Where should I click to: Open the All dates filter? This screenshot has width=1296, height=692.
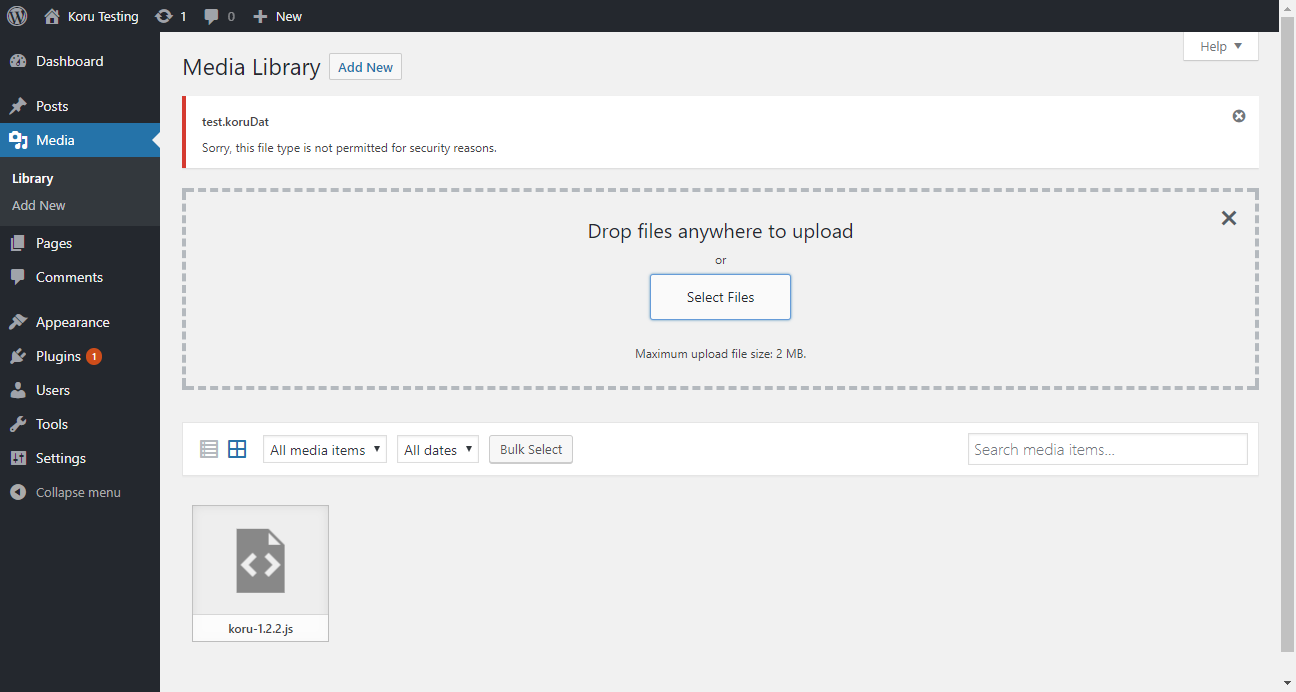[x=437, y=448]
